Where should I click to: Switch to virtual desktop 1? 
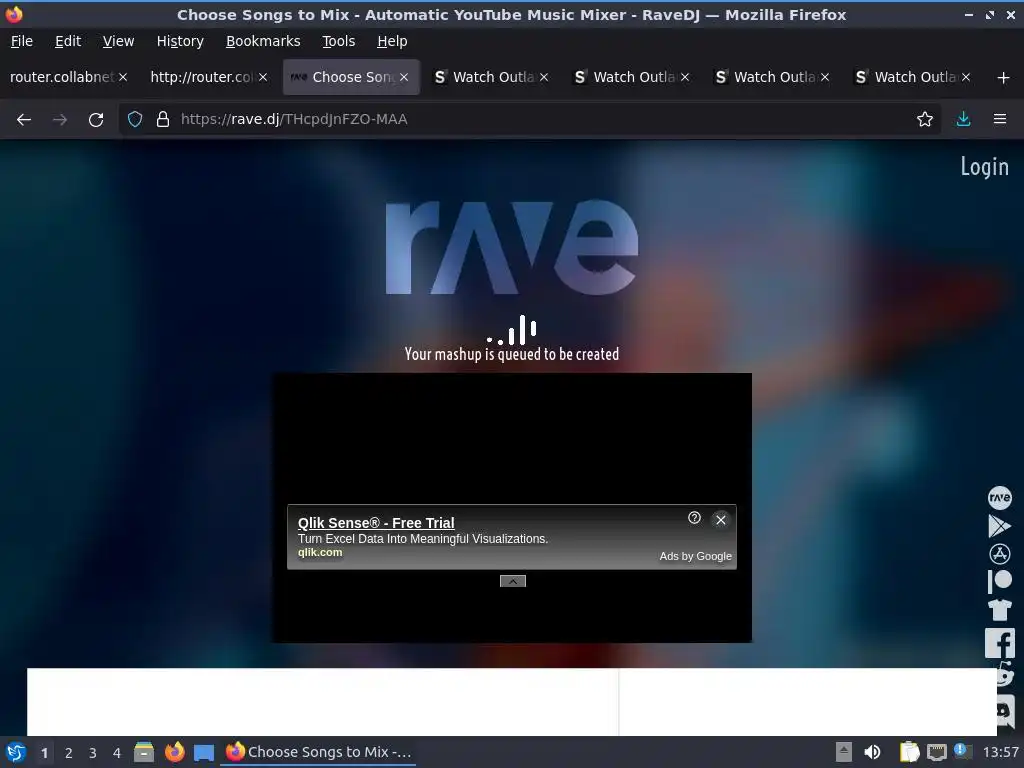(44, 753)
